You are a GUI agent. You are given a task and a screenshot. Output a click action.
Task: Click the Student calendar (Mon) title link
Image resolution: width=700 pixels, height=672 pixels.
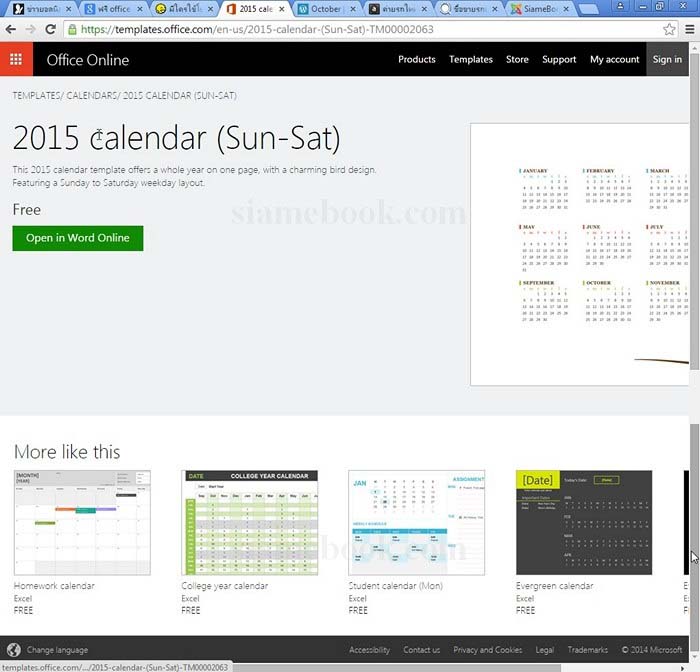click(x=396, y=585)
